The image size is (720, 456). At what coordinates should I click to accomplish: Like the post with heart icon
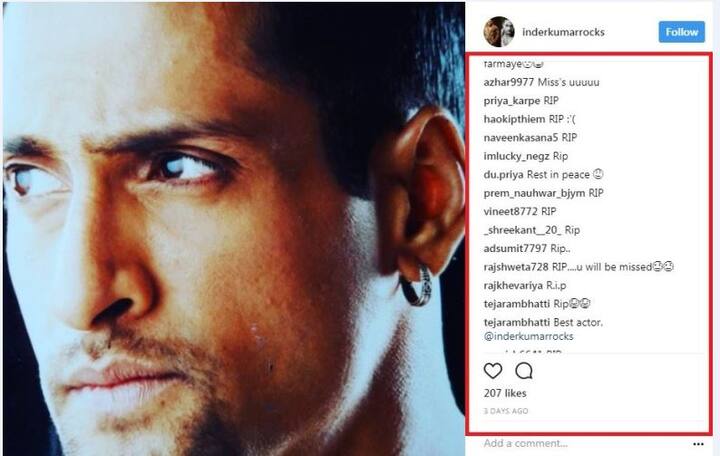coord(493,371)
